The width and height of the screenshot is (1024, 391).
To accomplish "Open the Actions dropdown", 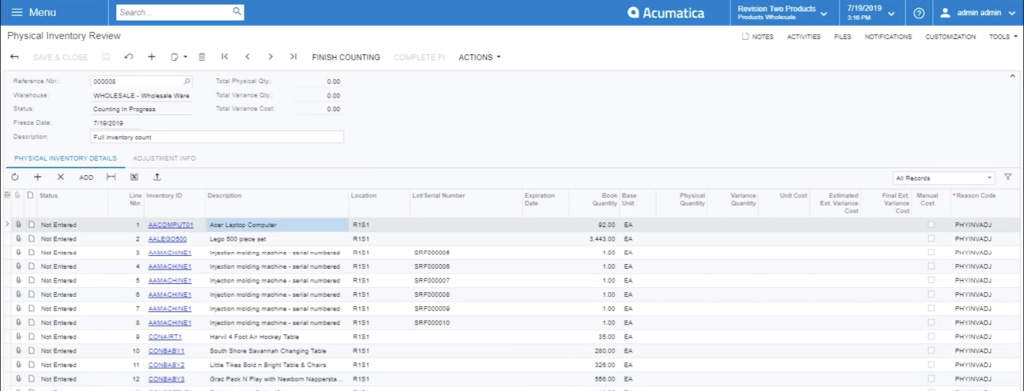I will tap(479, 57).
